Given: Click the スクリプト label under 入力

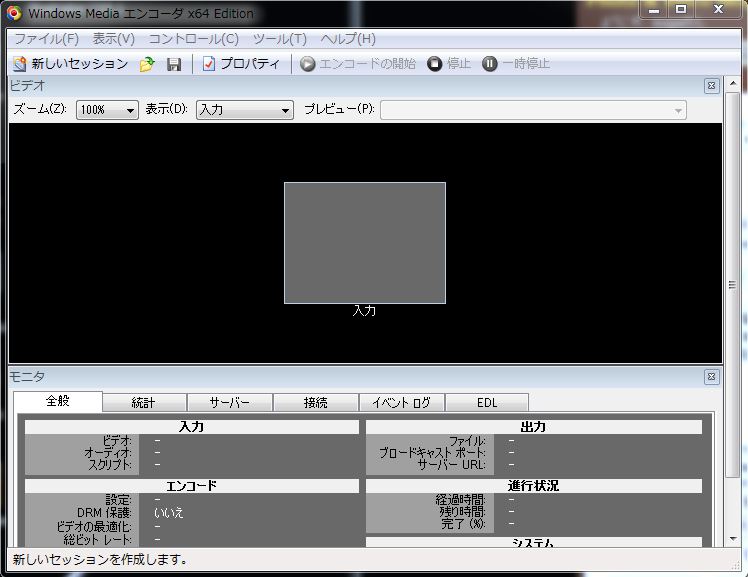Looking at the screenshot, I should coord(109,464).
